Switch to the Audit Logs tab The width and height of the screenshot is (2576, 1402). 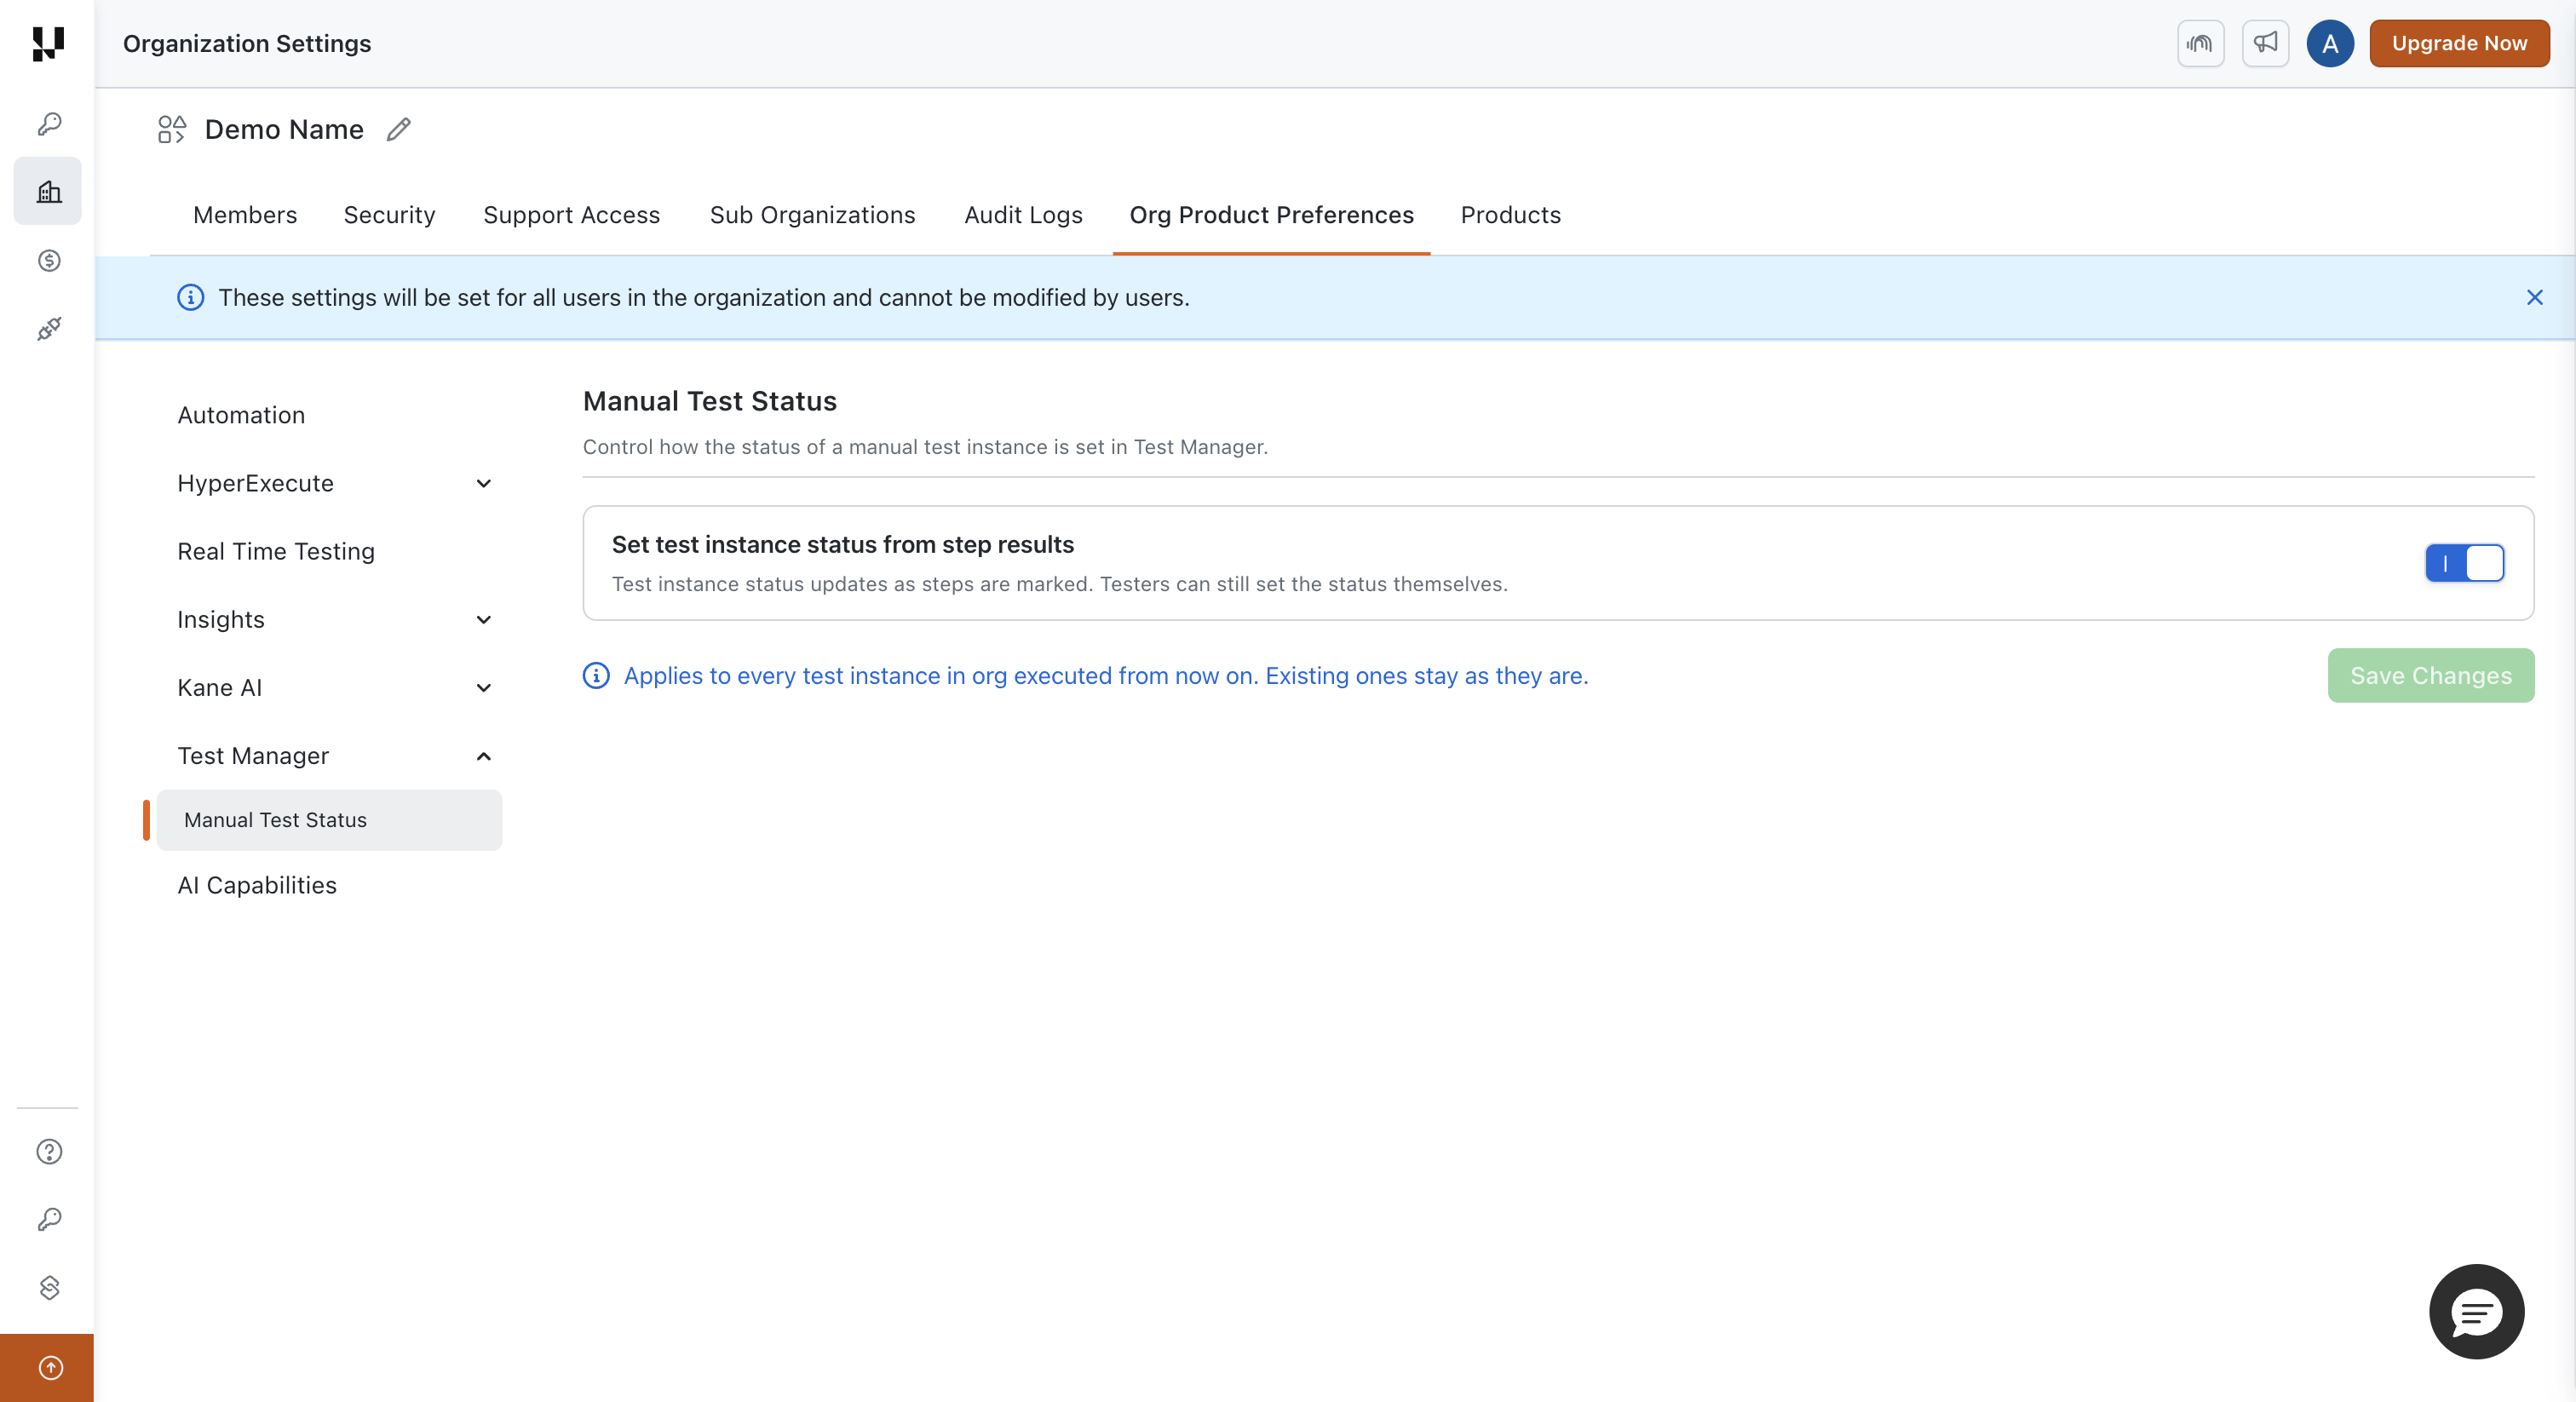point(1023,215)
